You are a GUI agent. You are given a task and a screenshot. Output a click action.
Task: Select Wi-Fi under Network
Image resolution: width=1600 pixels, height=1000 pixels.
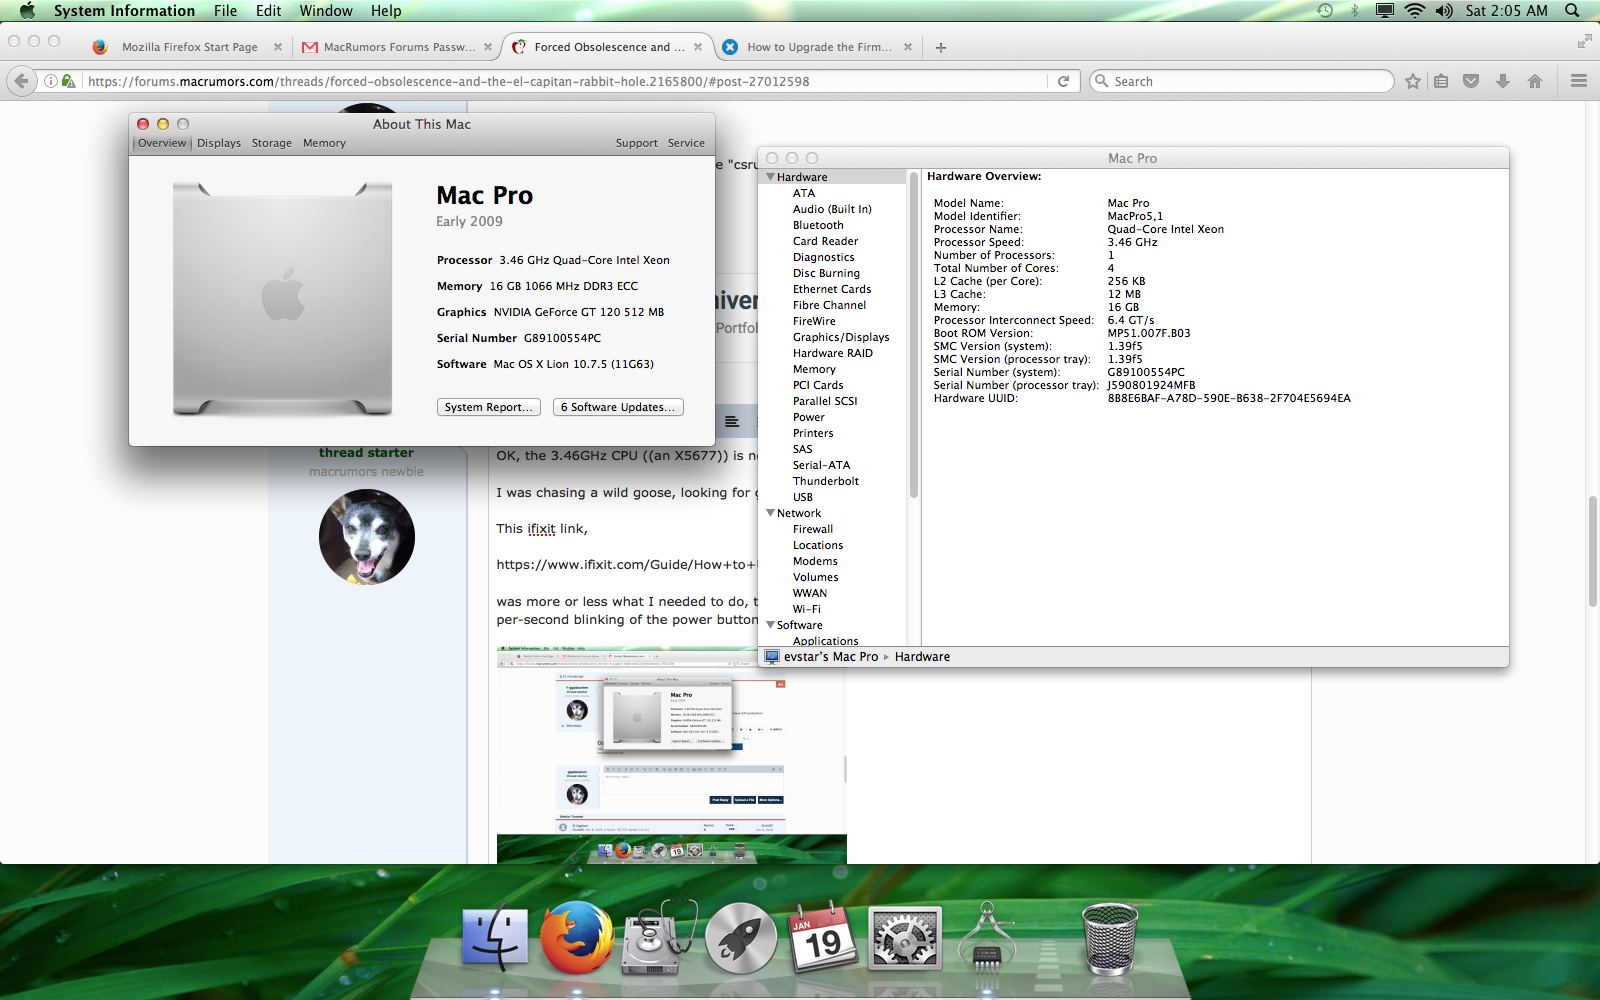click(x=807, y=609)
